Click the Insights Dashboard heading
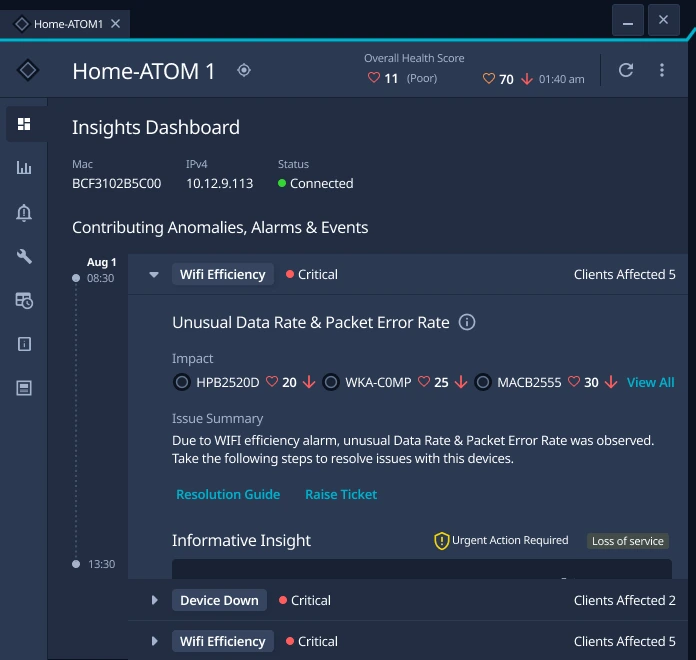The width and height of the screenshot is (696, 660). click(156, 127)
